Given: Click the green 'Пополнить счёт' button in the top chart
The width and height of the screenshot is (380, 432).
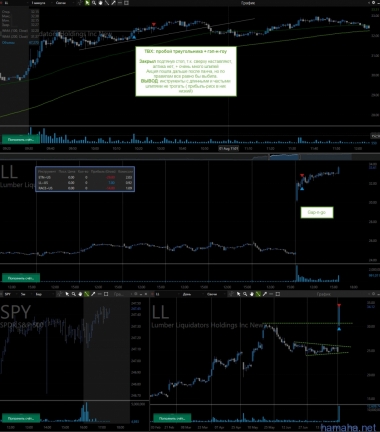Looking at the screenshot, I should (21, 139).
